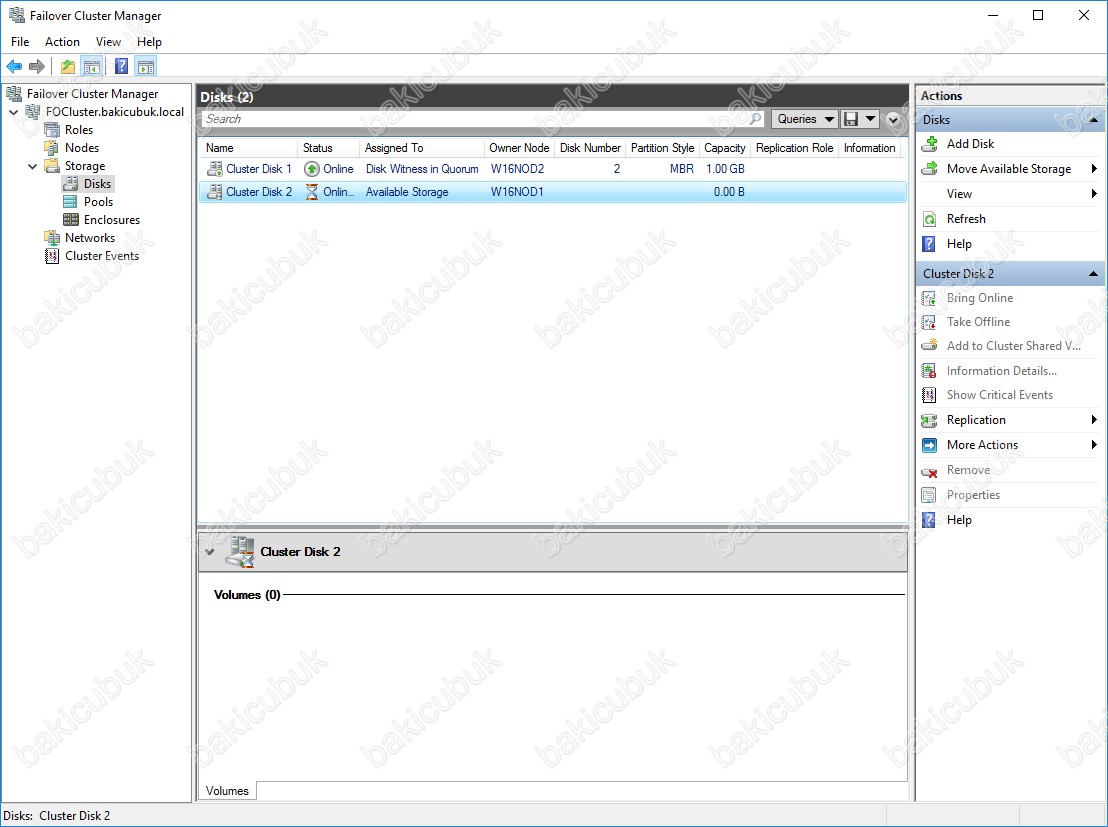Open Enclosures under Storage

coord(112,220)
